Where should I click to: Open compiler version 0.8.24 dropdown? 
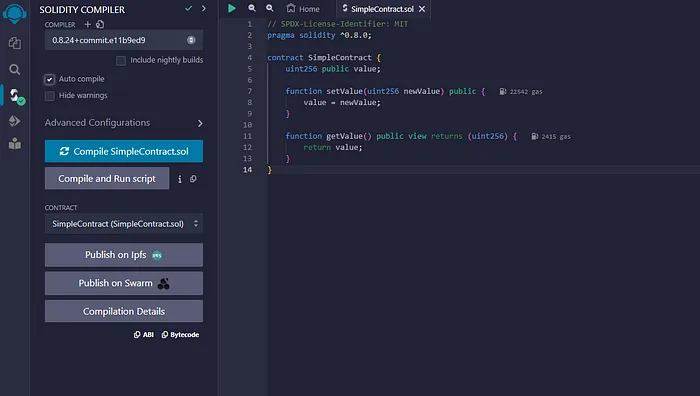tap(124, 40)
